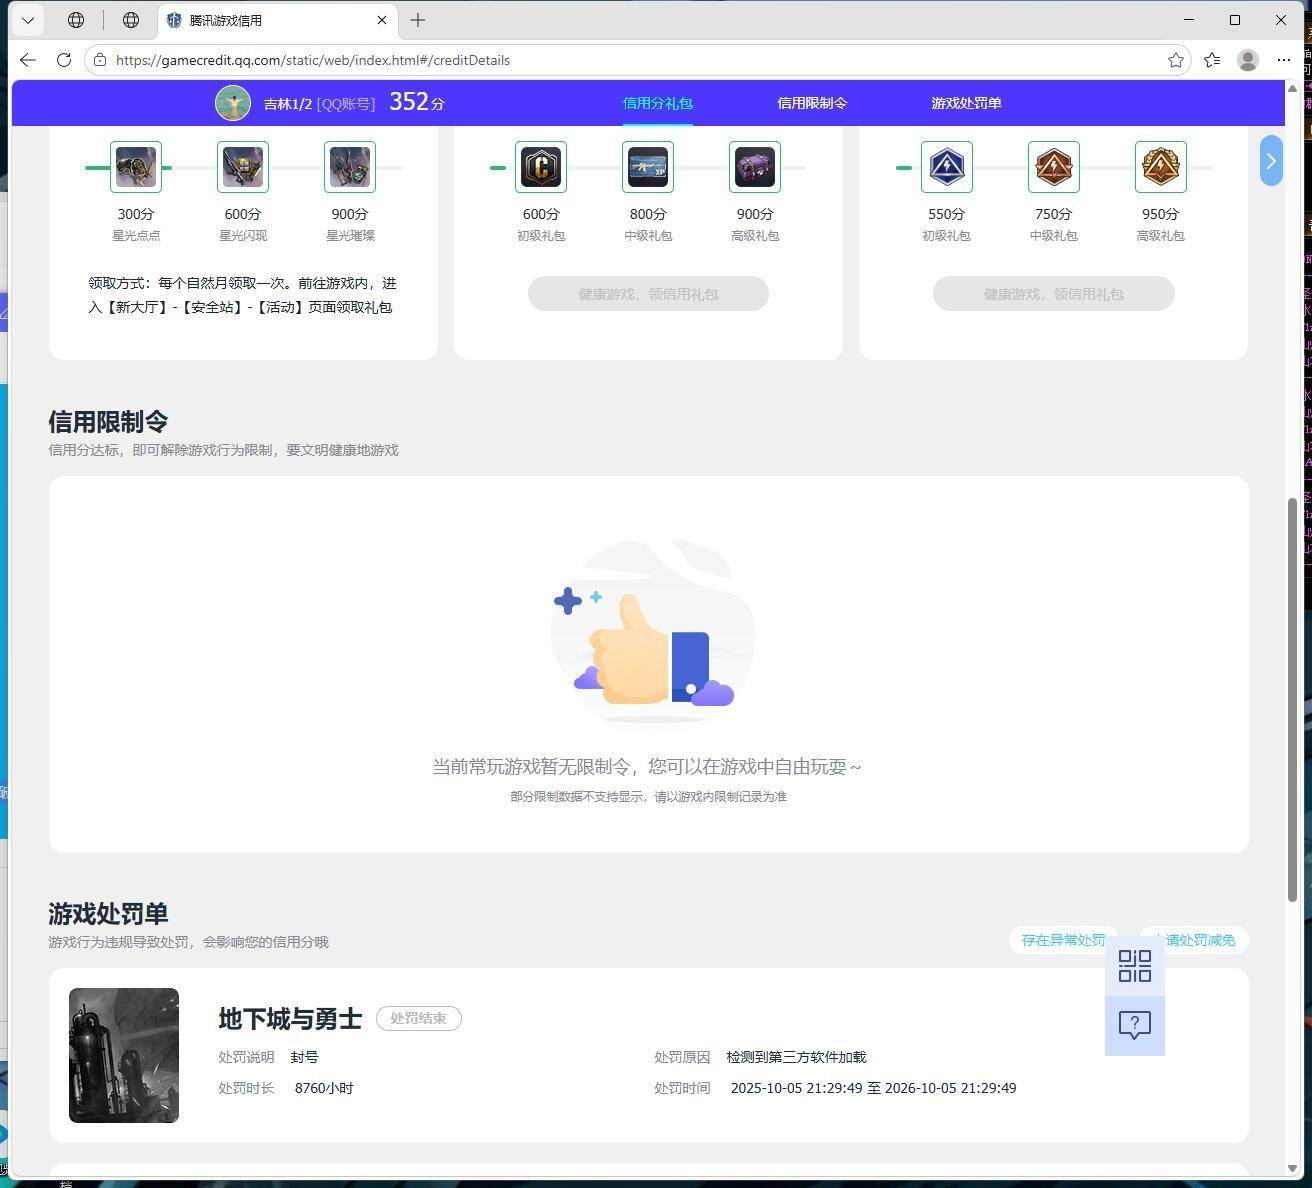
Task: Click the scrollbar down arrow
Action: tap(1292, 1168)
